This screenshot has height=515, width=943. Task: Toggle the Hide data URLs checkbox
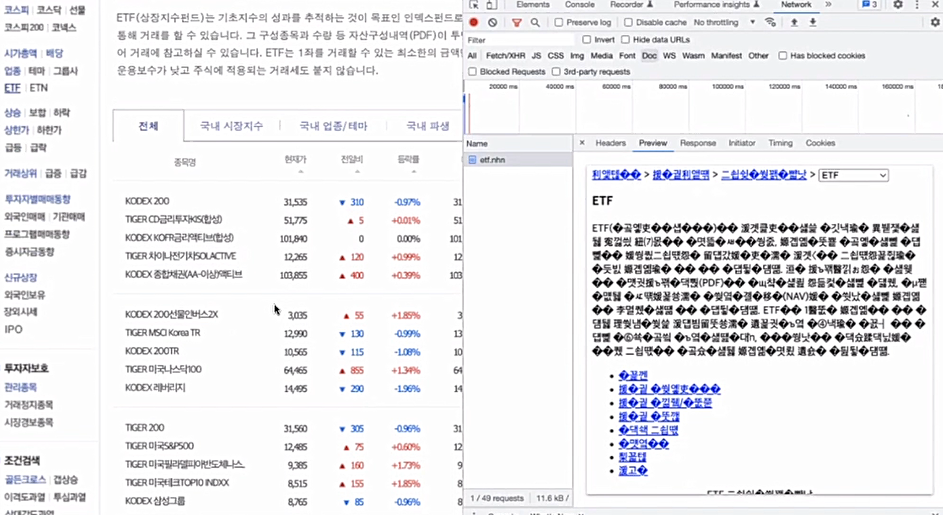pos(625,39)
